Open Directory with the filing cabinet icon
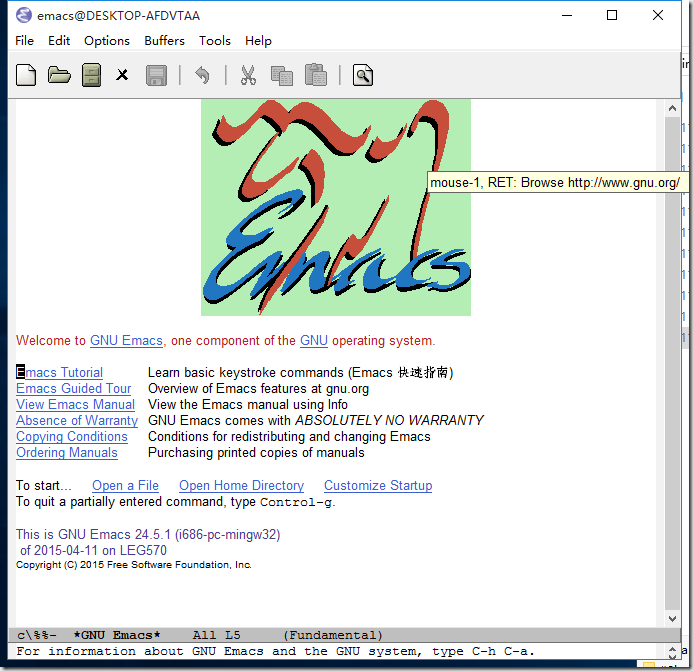This screenshot has width=693, height=671. pyautogui.click(x=91, y=75)
